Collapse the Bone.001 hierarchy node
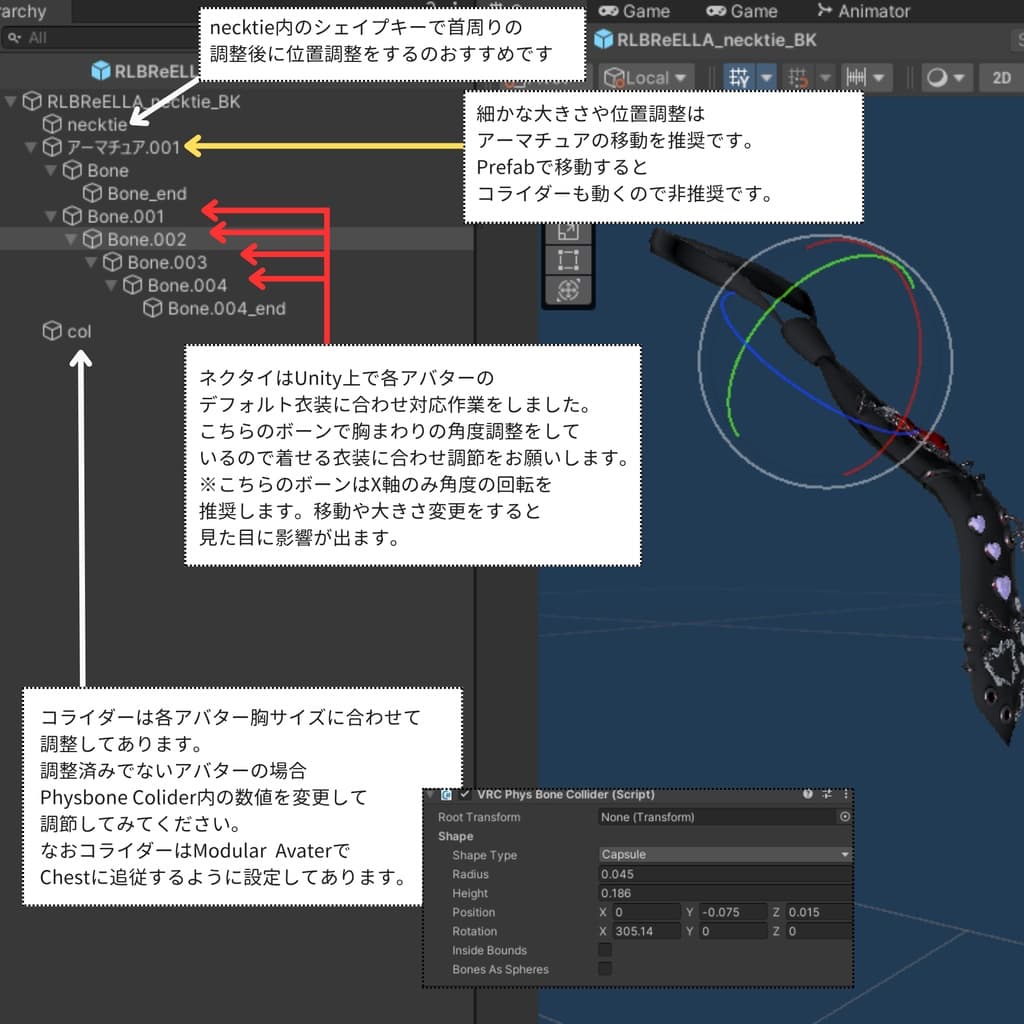1024x1024 pixels. pos(51,216)
